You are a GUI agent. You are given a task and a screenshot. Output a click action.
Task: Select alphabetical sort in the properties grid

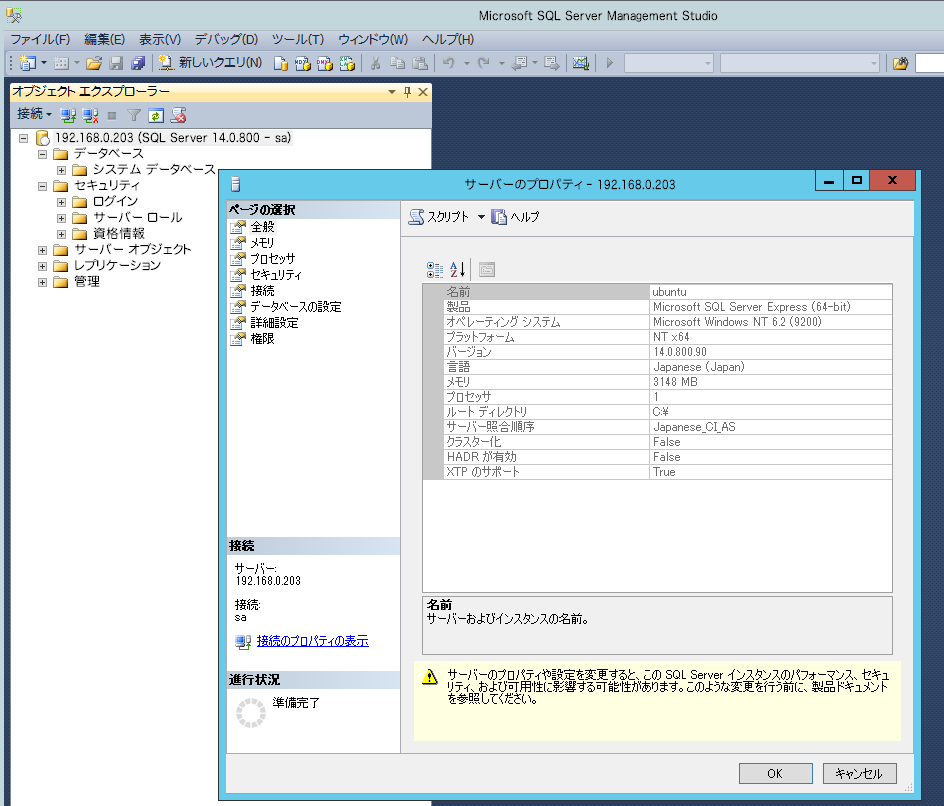click(458, 269)
